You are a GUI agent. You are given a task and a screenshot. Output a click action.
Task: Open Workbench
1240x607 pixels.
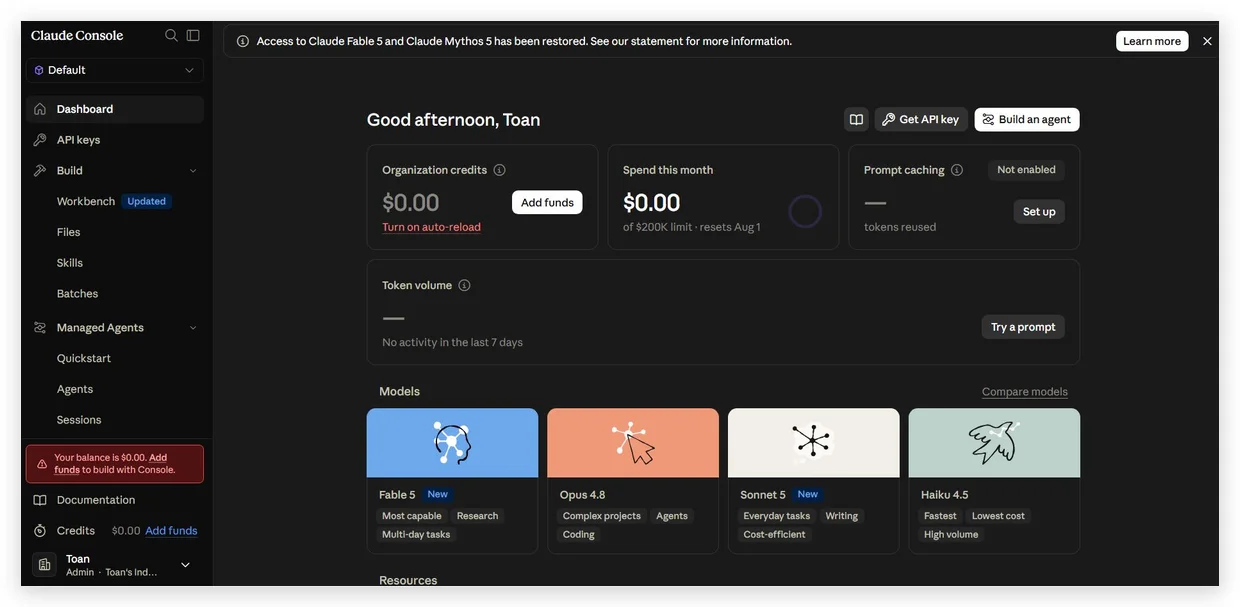(x=86, y=201)
